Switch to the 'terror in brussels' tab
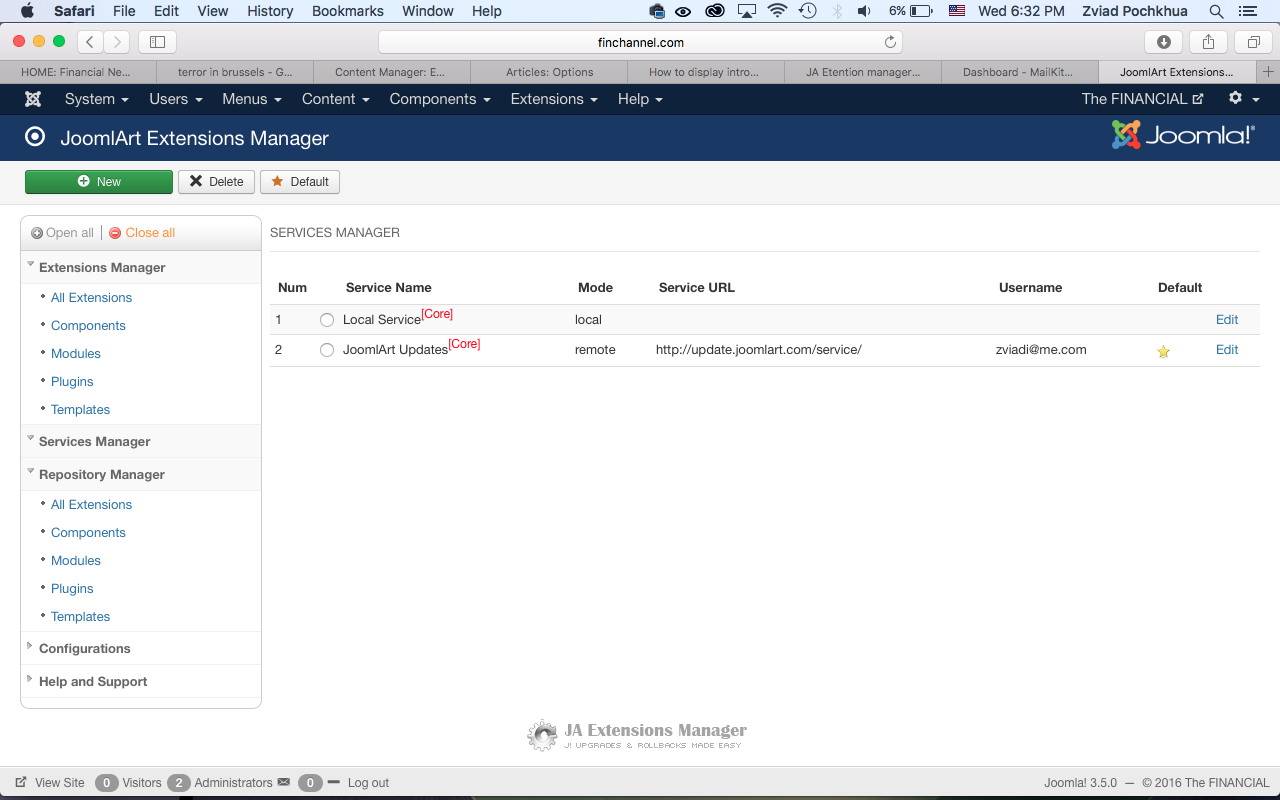1280x800 pixels. pyautogui.click(x=235, y=72)
